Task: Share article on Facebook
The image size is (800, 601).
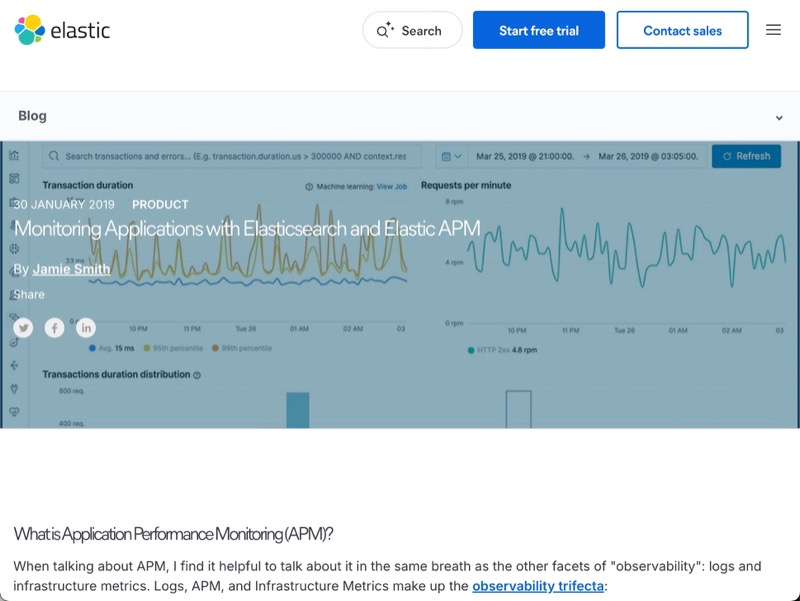Action: pyautogui.click(x=54, y=327)
